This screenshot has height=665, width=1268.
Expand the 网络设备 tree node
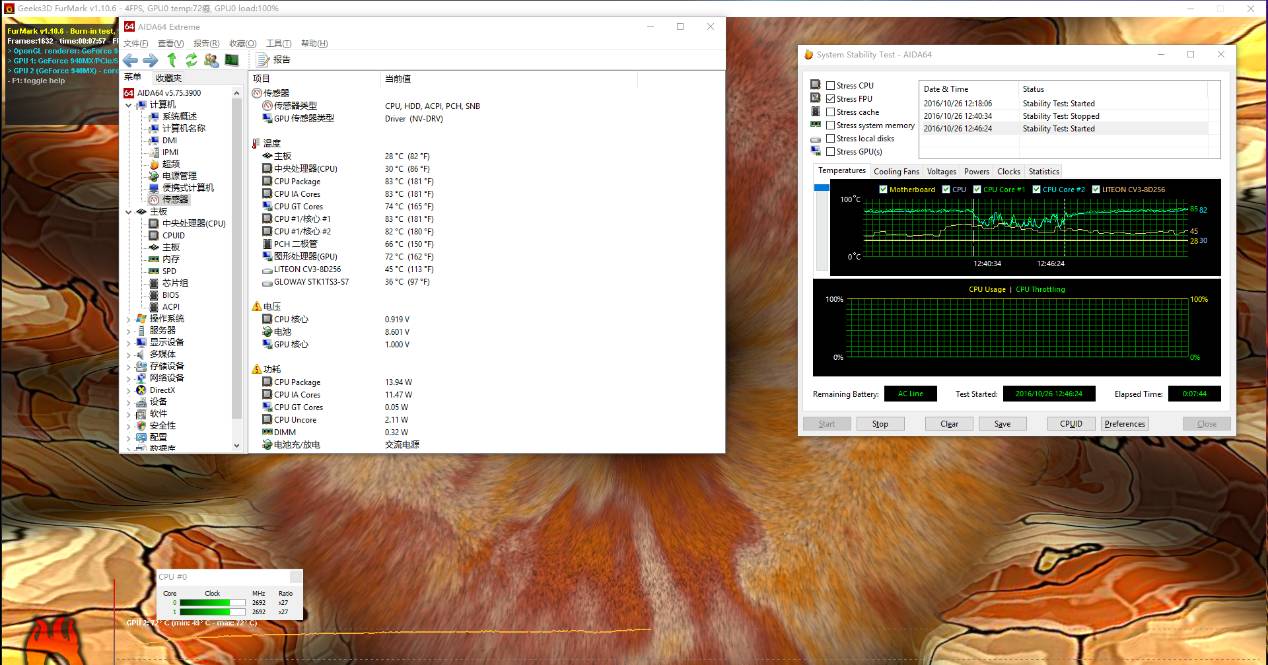click(x=128, y=378)
